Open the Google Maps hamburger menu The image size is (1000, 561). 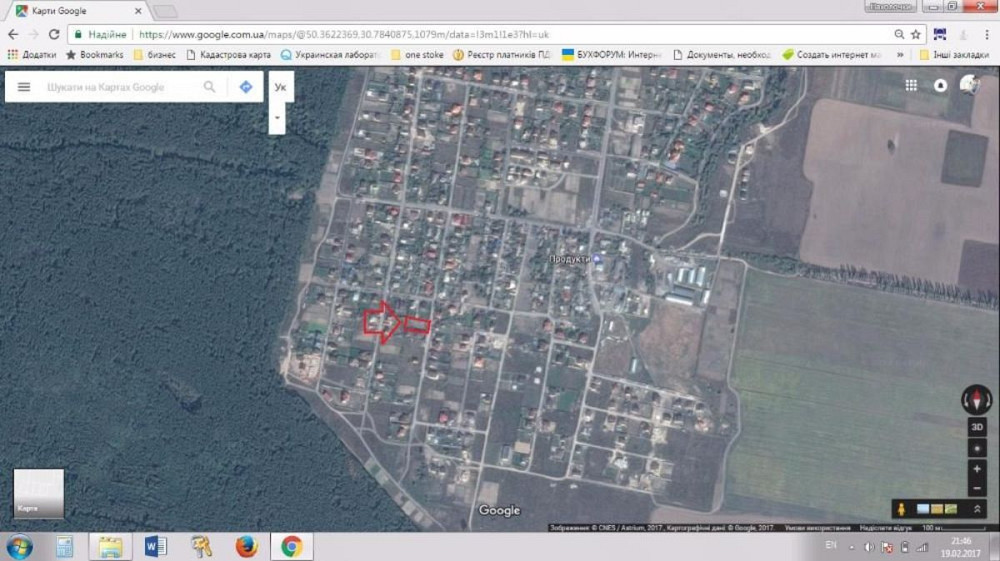pos(24,87)
